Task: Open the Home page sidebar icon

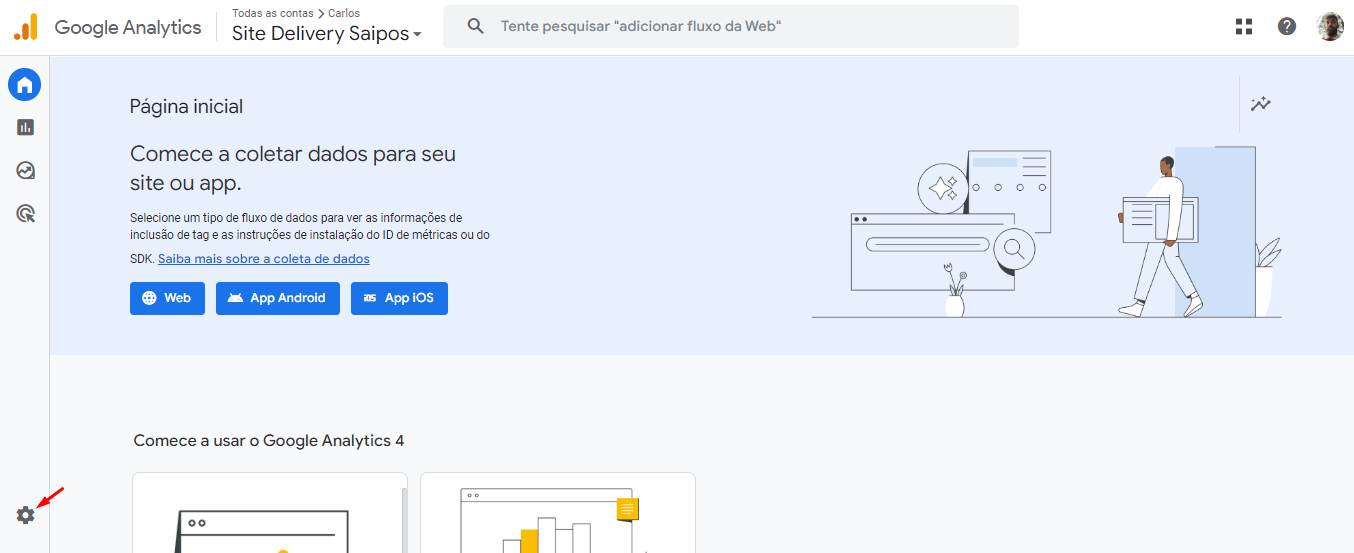Action: (25, 85)
